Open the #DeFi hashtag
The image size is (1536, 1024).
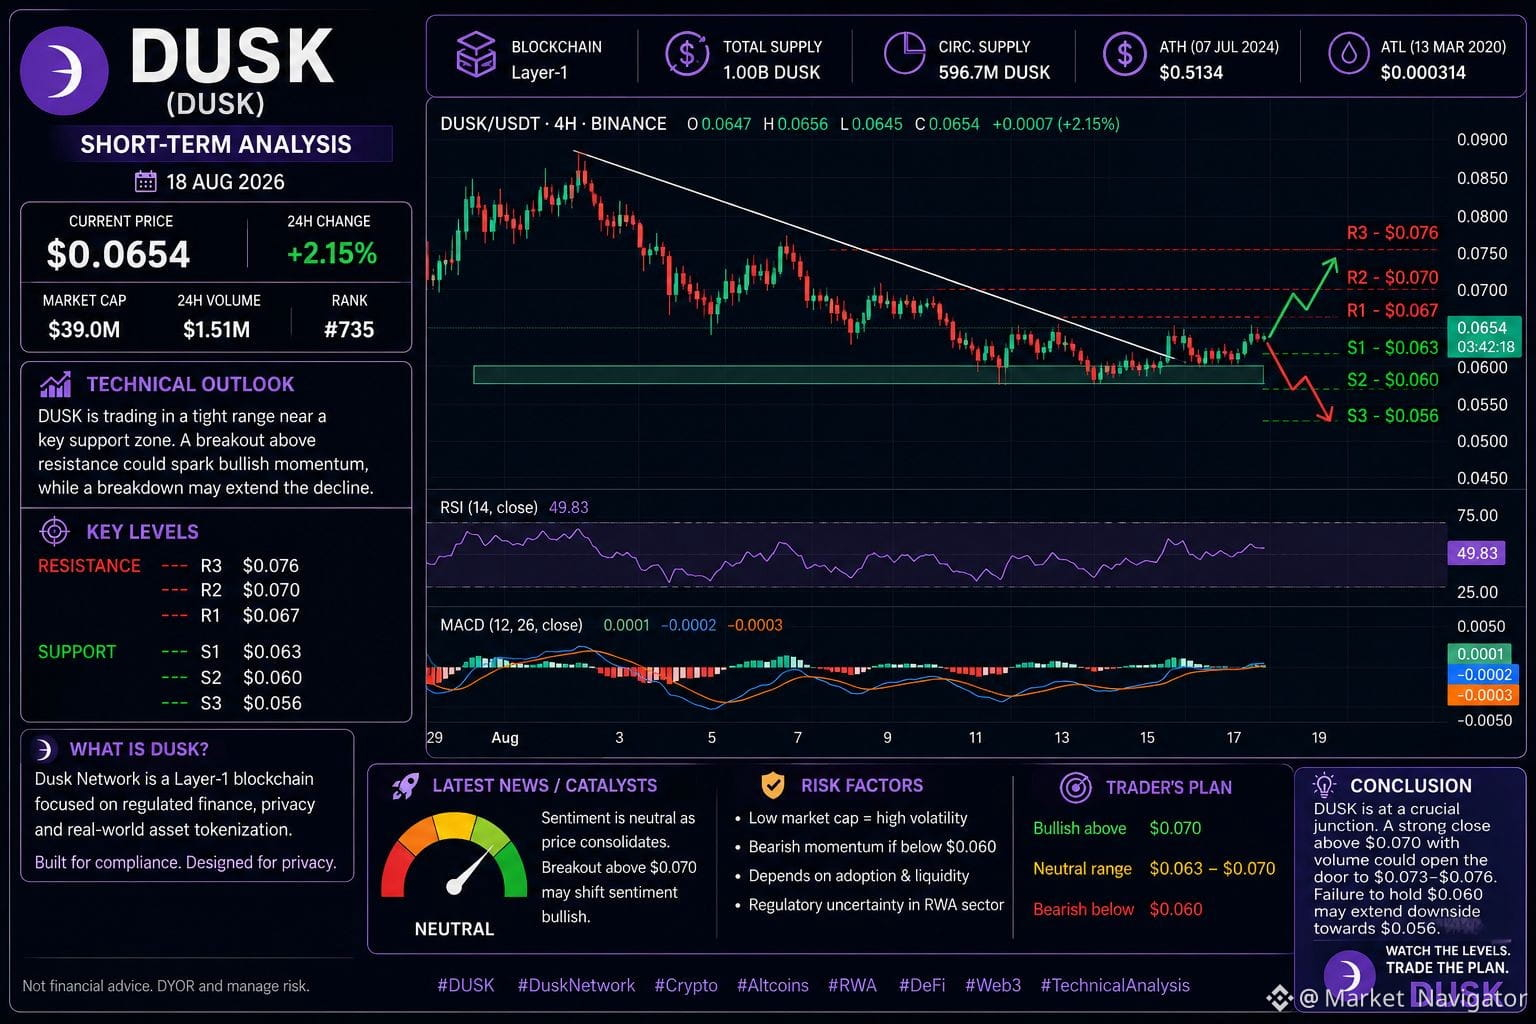pyautogui.click(x=922, y=985)
